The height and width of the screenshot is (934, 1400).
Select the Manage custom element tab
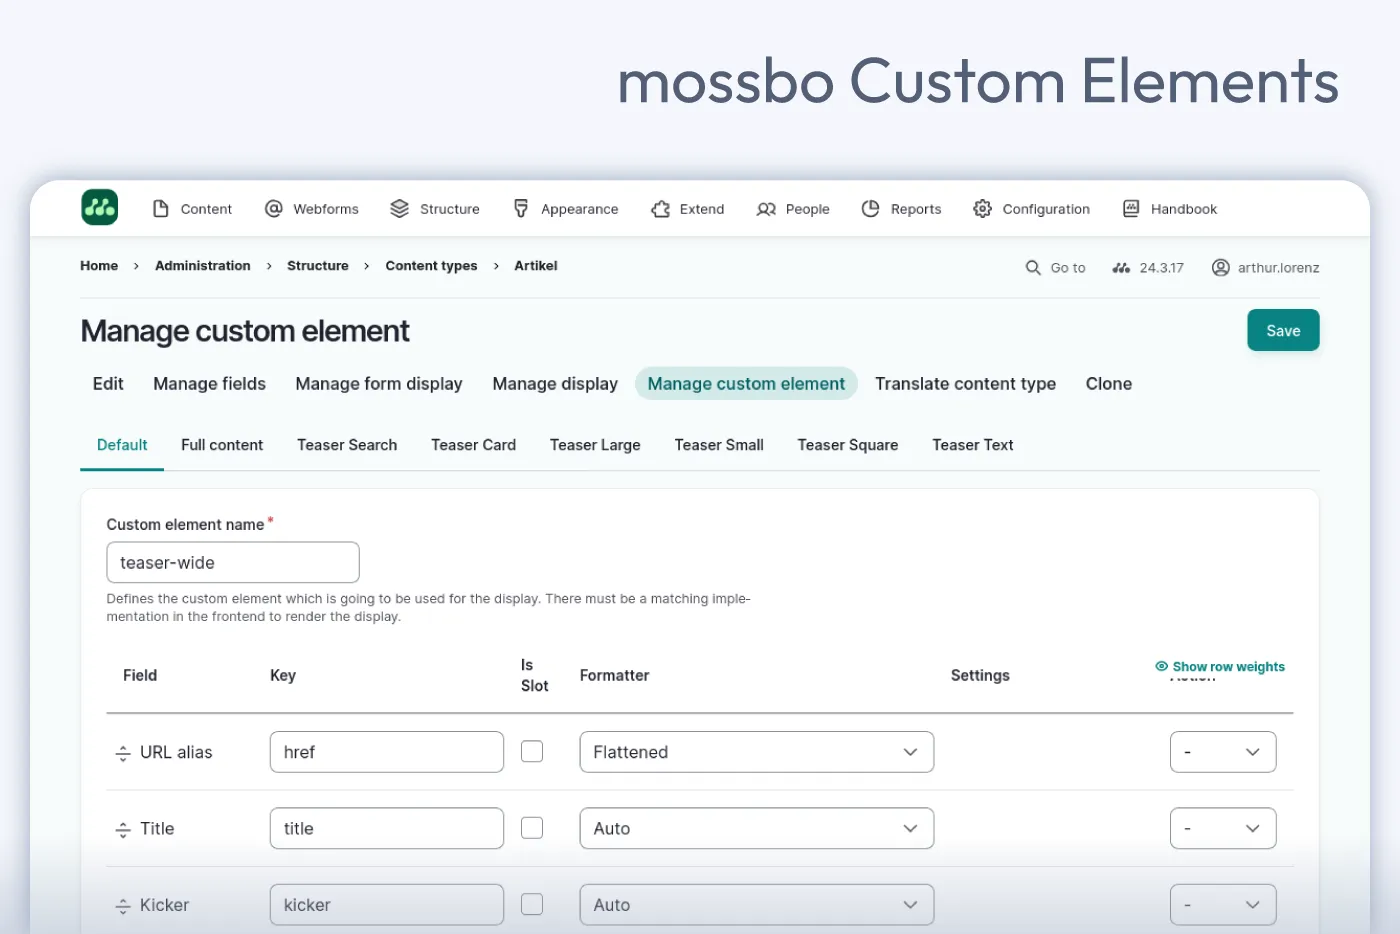tap(746, 384)
